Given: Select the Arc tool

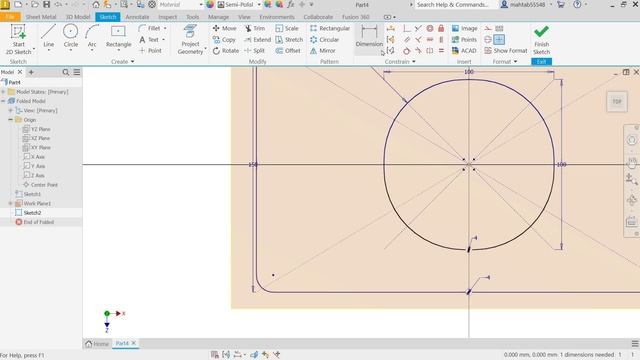Looking at the screenshot, I should pyautogui.click(x=92, y=36).
